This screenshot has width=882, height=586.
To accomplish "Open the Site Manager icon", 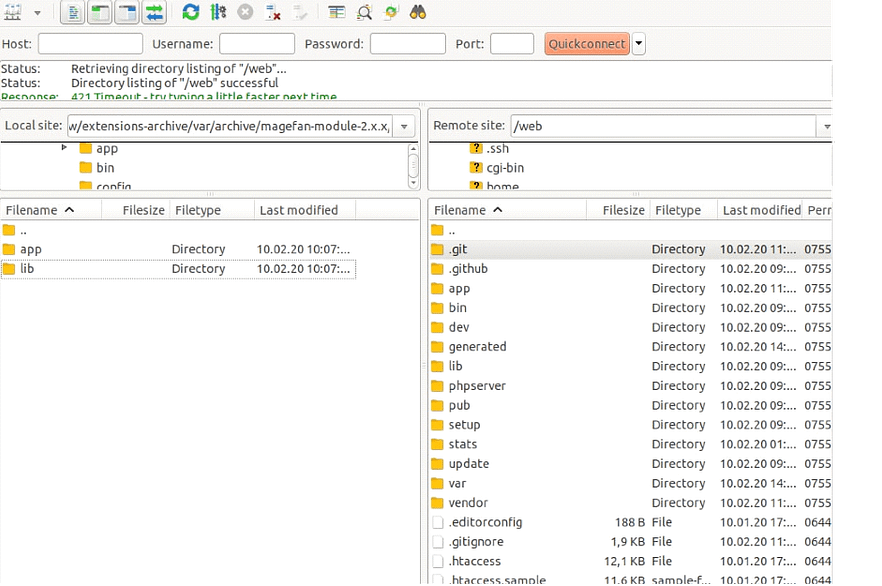I will [13, 13].
